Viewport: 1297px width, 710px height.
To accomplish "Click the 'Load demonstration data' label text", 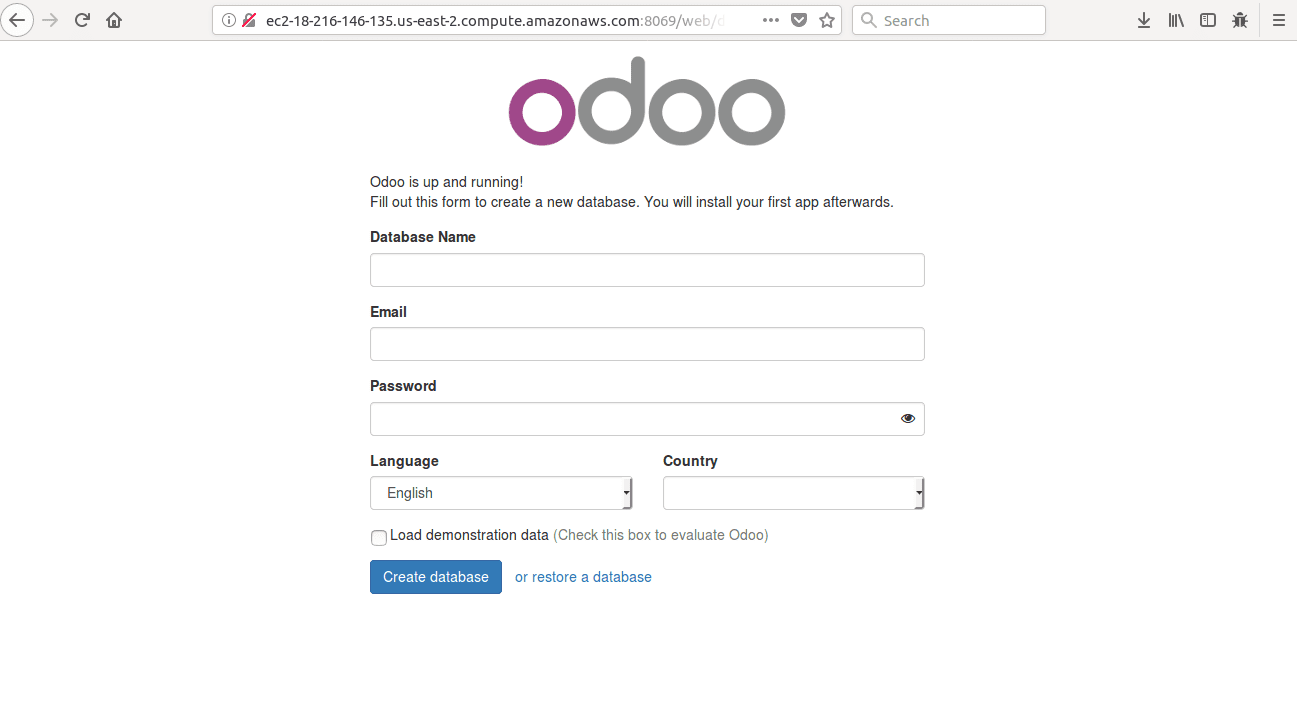I will pyautogui.click(x=469, y=535).
